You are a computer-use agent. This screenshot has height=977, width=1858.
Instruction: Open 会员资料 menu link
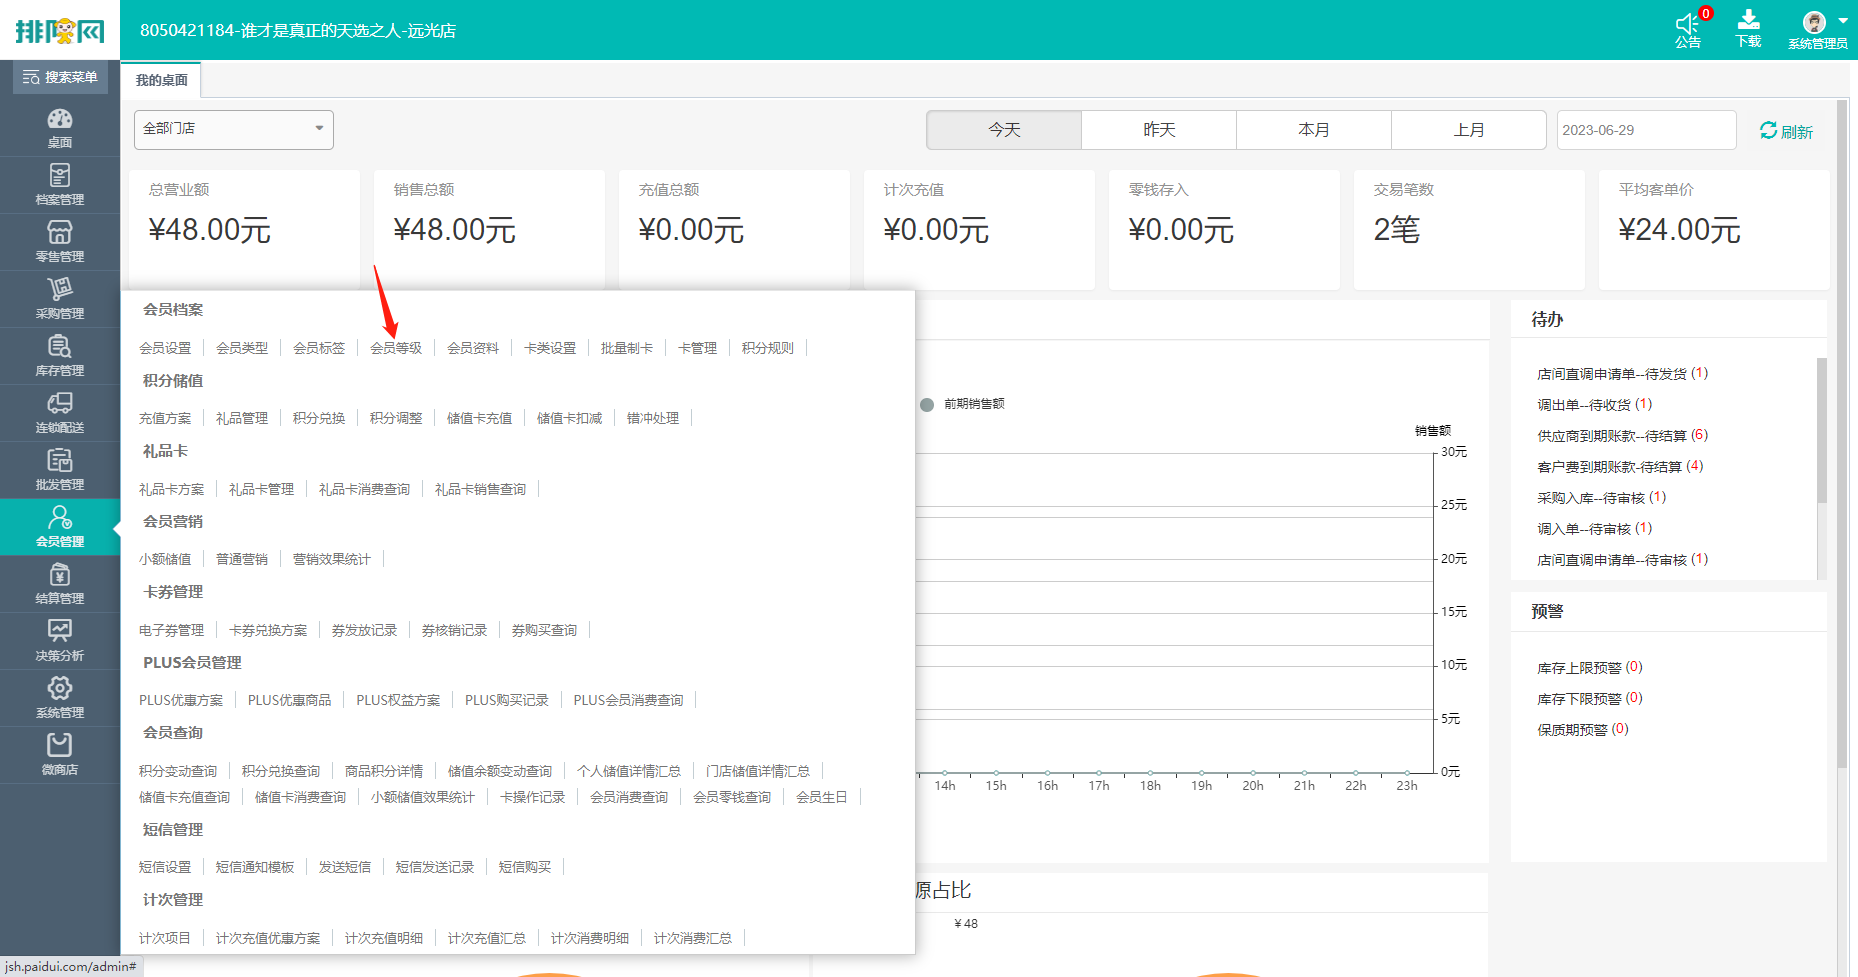[x=473, y=348]
